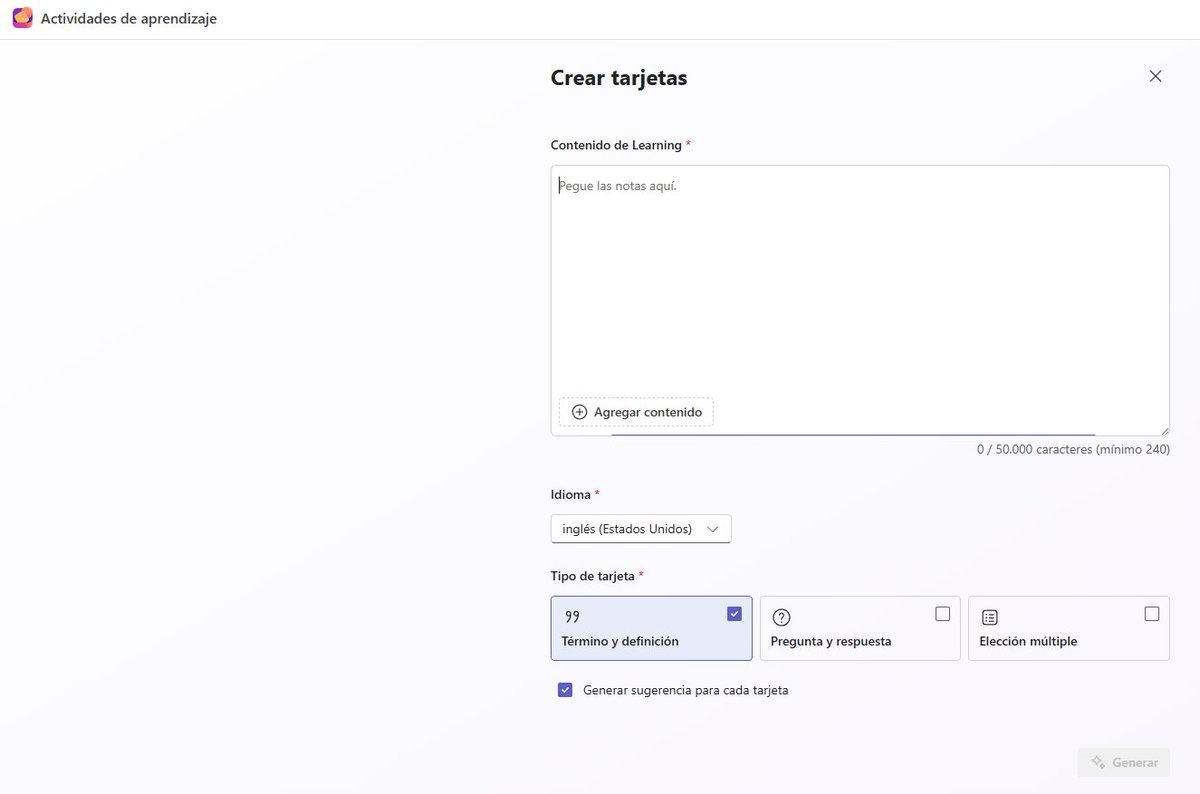Image resolution: width=1200 pixels, height=794 pixels.
Task: Select the Término y definición card type
Action: 651,628
